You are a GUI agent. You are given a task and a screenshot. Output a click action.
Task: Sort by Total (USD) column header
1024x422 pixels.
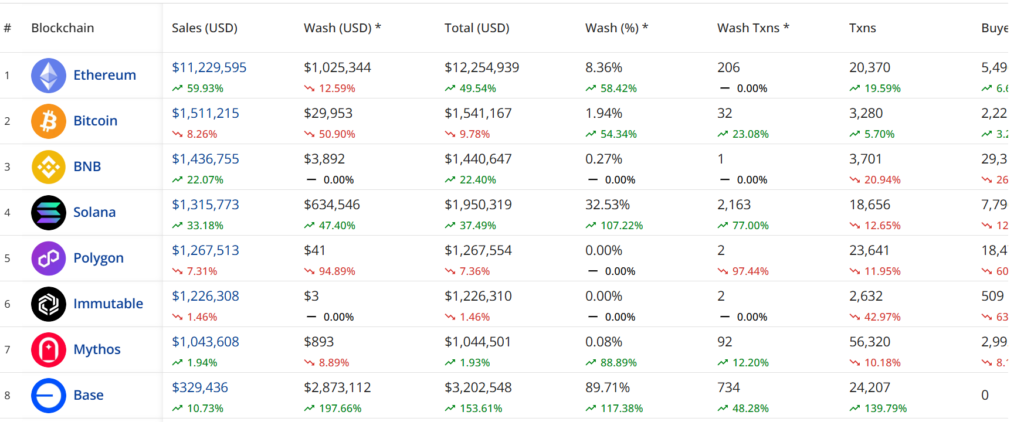coord(479,28)
